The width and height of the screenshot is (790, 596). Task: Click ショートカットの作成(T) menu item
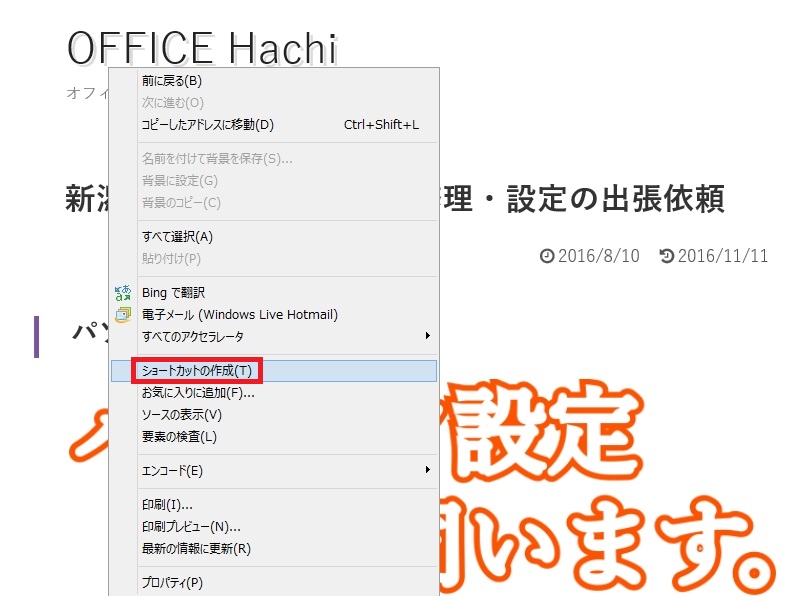[274, 371]
